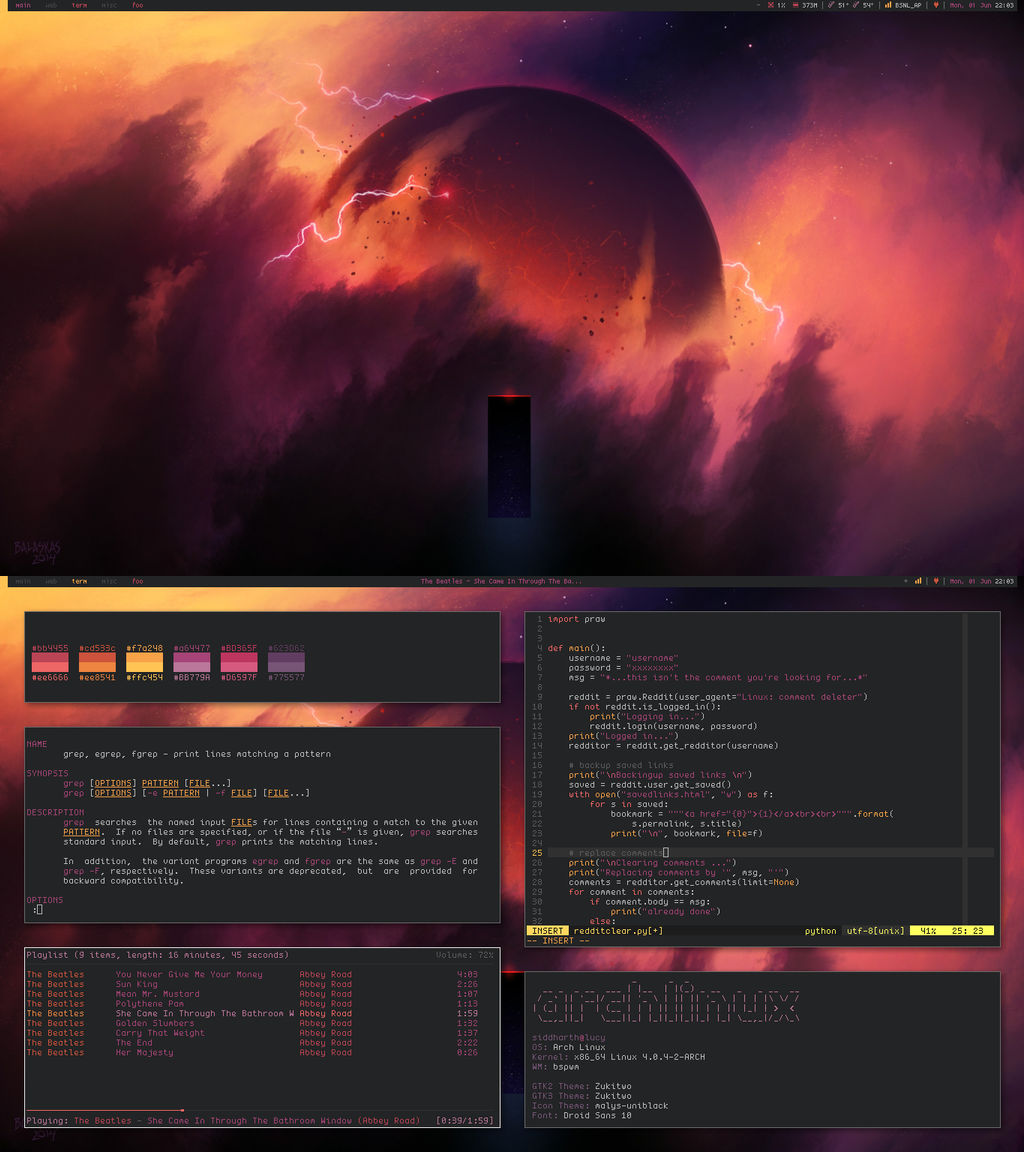Click the CPU usage icon showing 1%

[x=771, y=5]
